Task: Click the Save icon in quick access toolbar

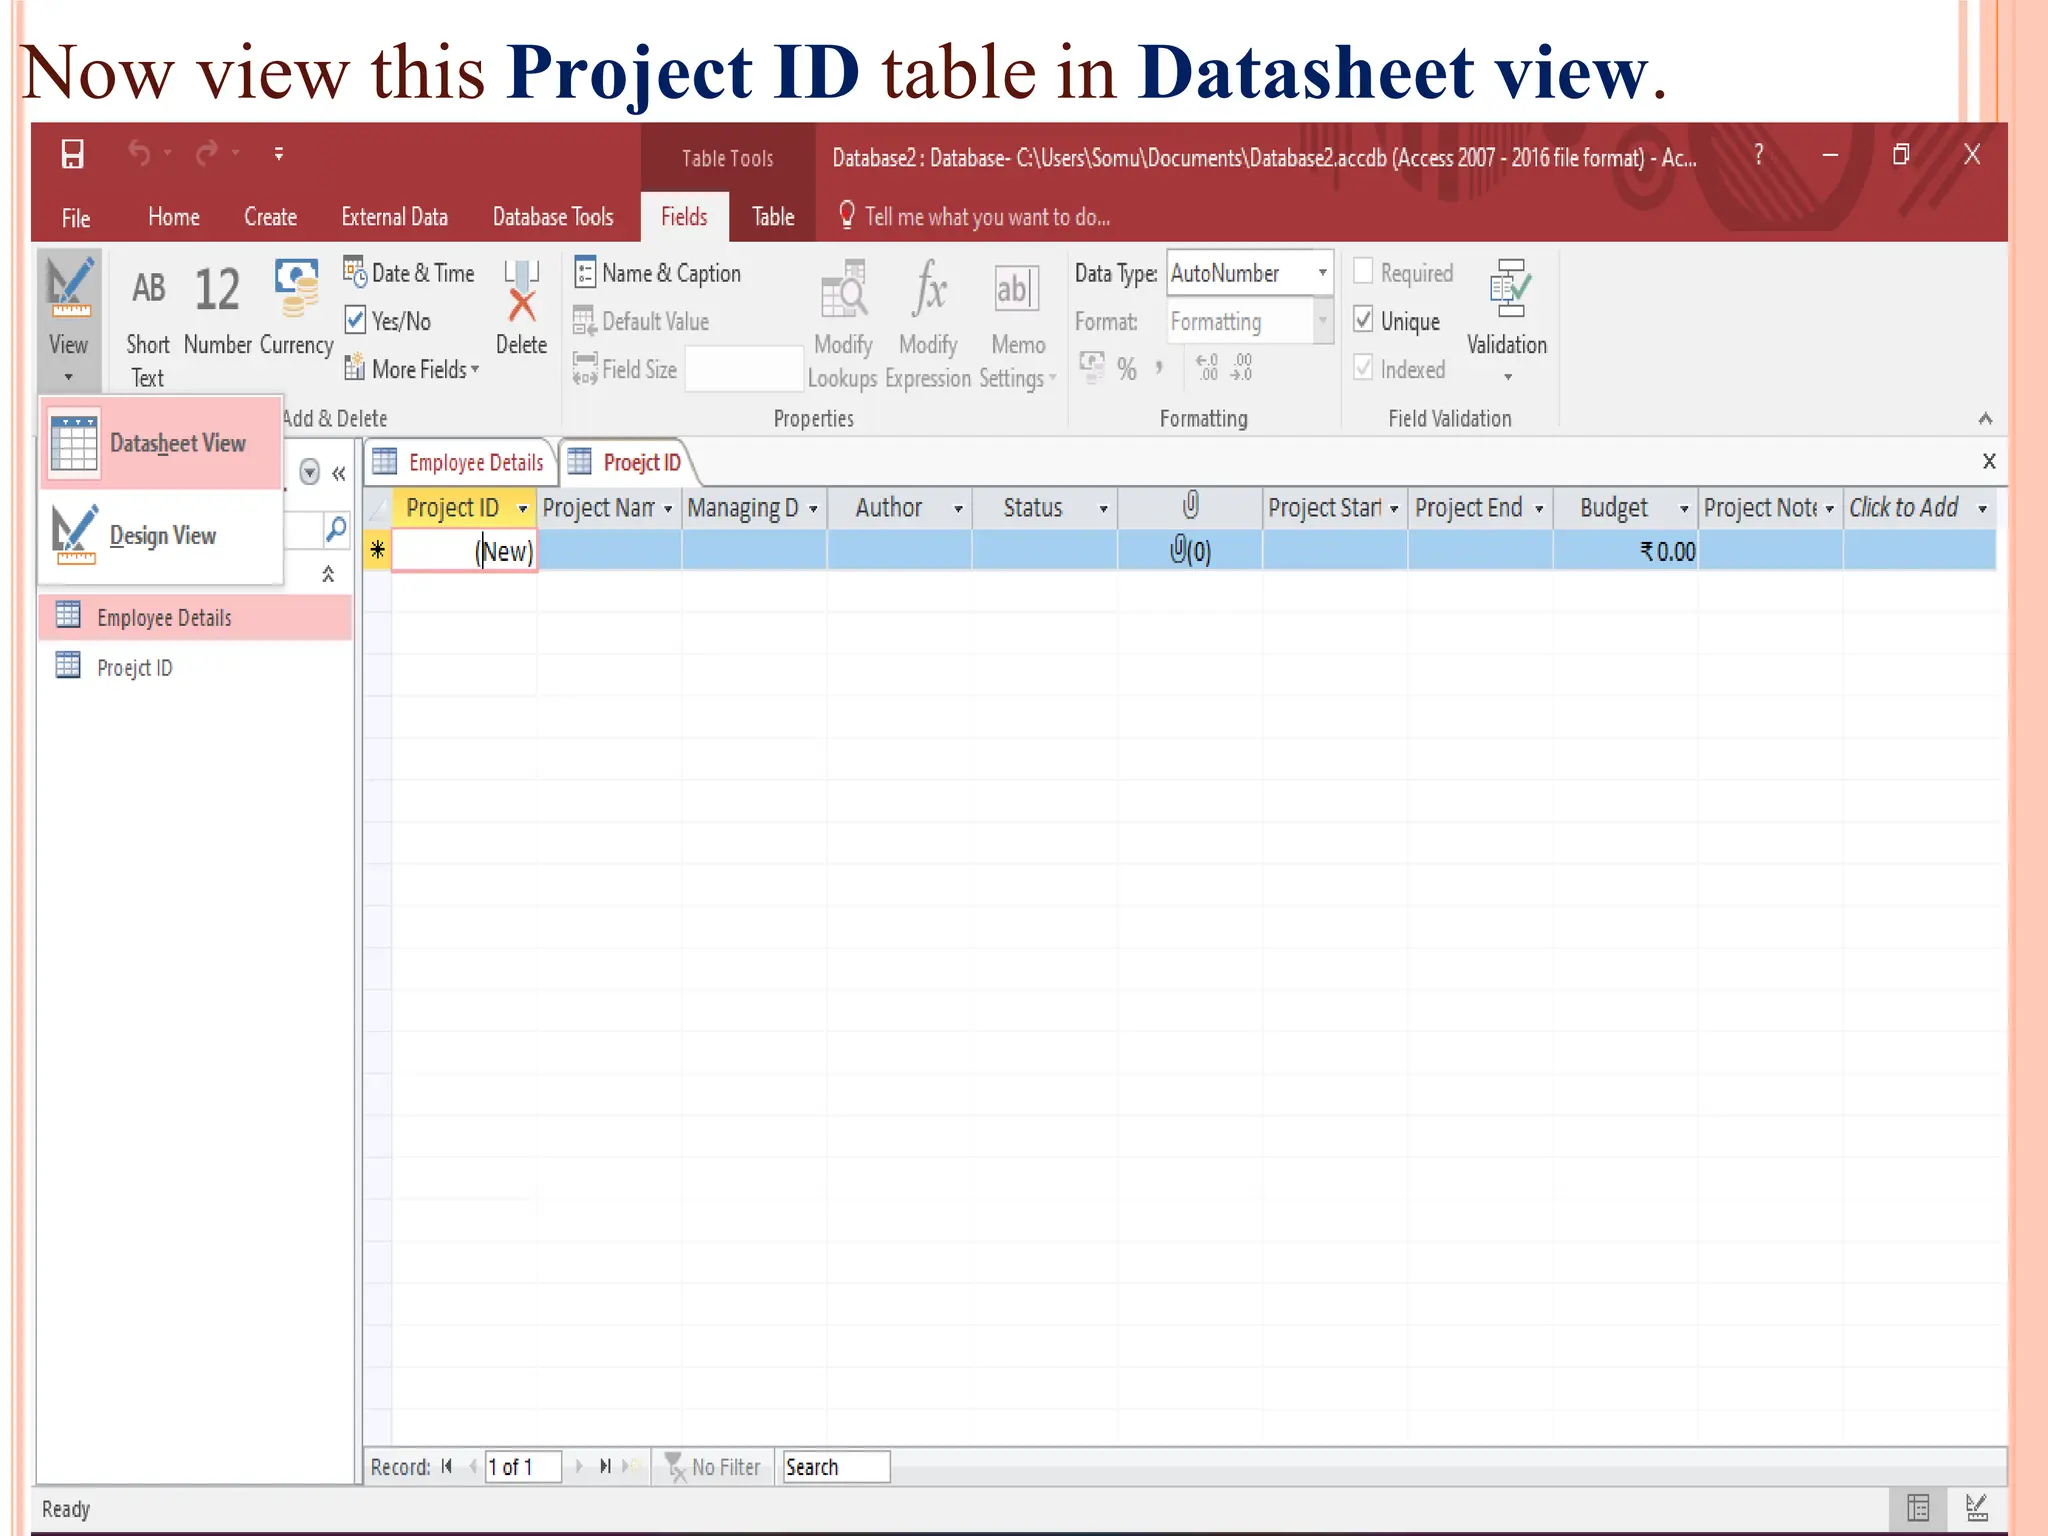Action: click(72, 154)
